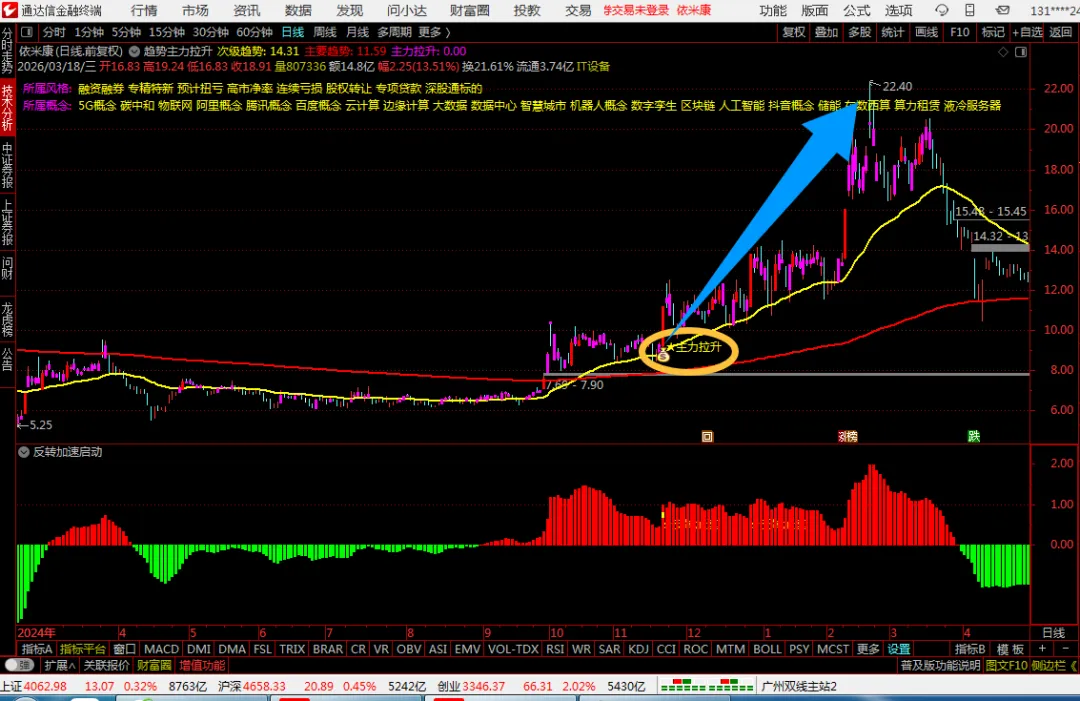Open 指标平台 indicator platform
This screenshot has width=1080, height=701.
click(x=83, y=649)
